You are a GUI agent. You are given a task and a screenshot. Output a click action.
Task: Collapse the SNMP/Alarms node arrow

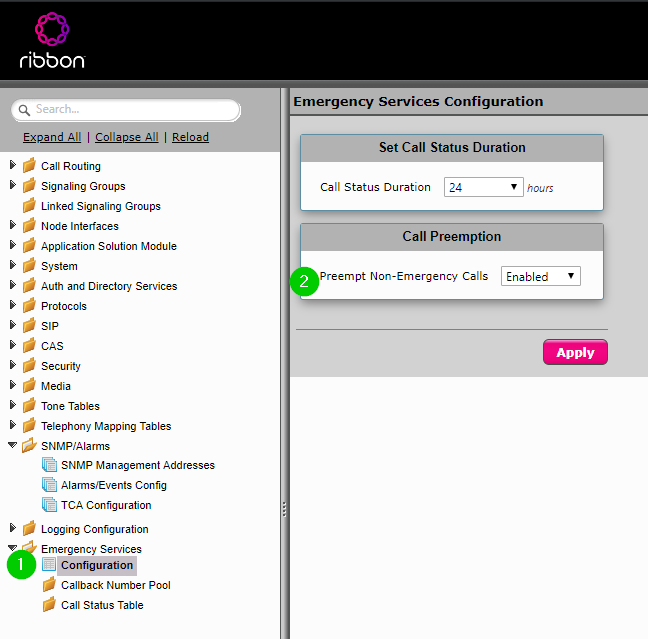point(12,445)
